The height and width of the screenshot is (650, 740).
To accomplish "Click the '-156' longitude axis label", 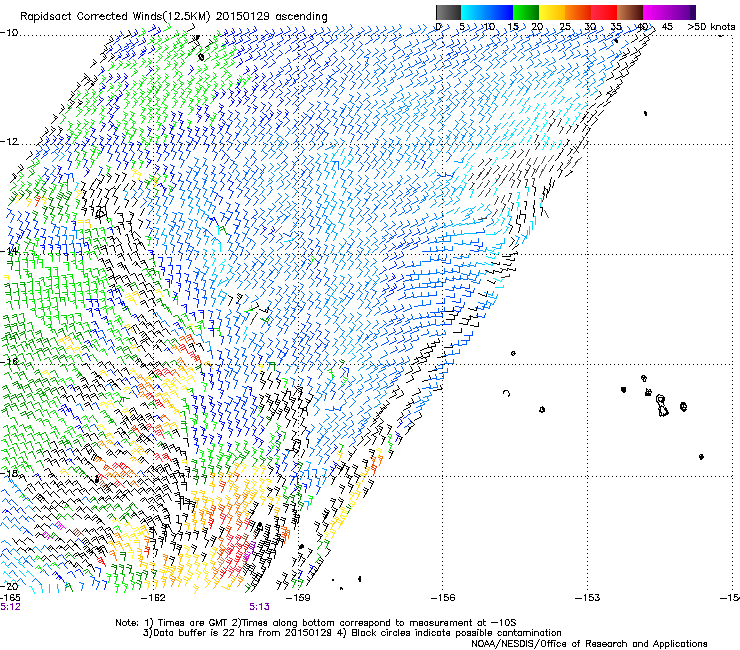I will point(443,598).
